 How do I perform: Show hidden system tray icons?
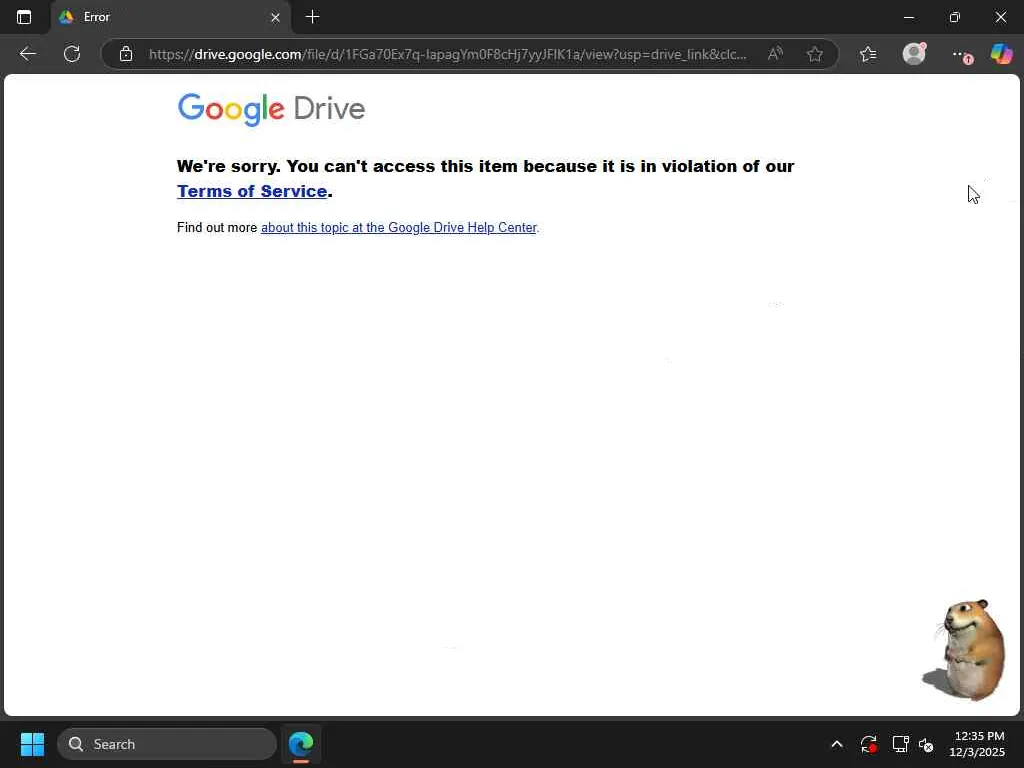pos(837,744)
